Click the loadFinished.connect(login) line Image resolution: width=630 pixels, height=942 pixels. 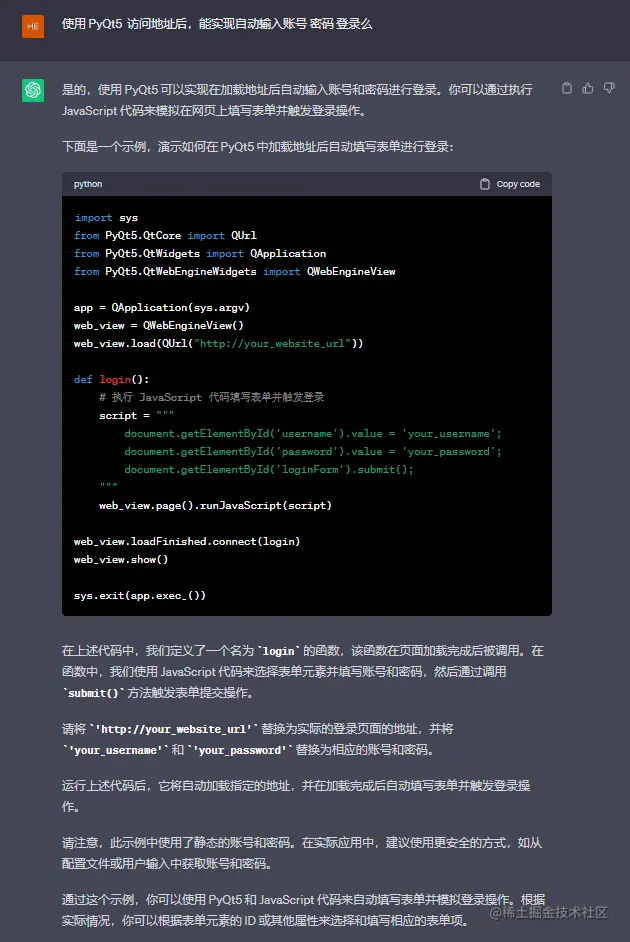point(187,542)
